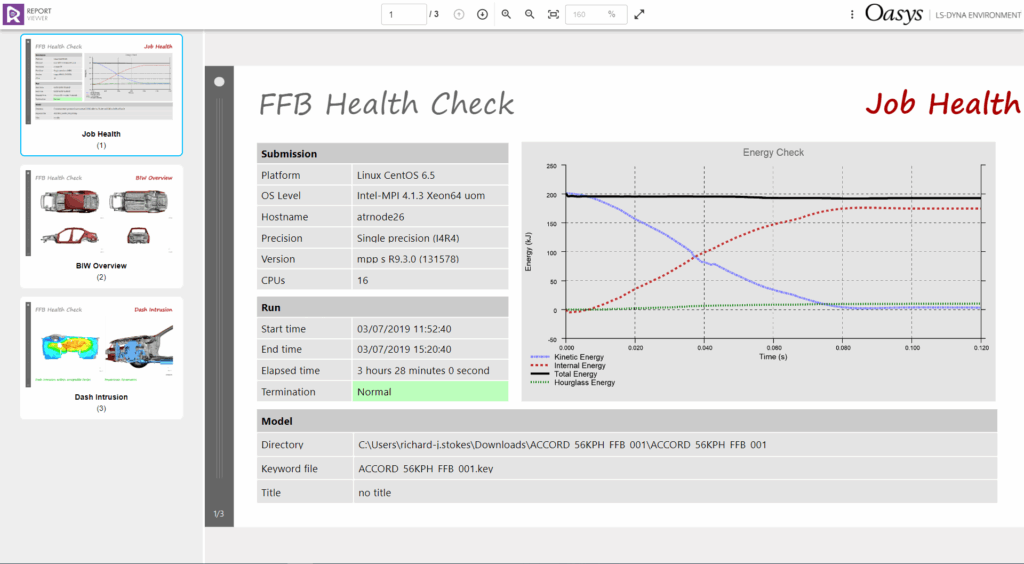Open the BIW Overview page thumbnail
This screenshot has height=564, width=1024.
click(101, 226)
